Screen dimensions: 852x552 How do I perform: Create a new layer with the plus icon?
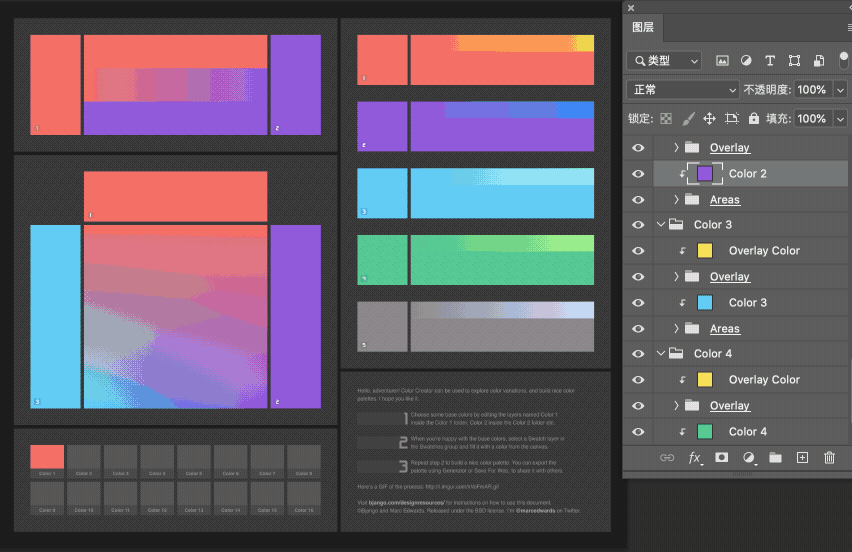(802, 458)
